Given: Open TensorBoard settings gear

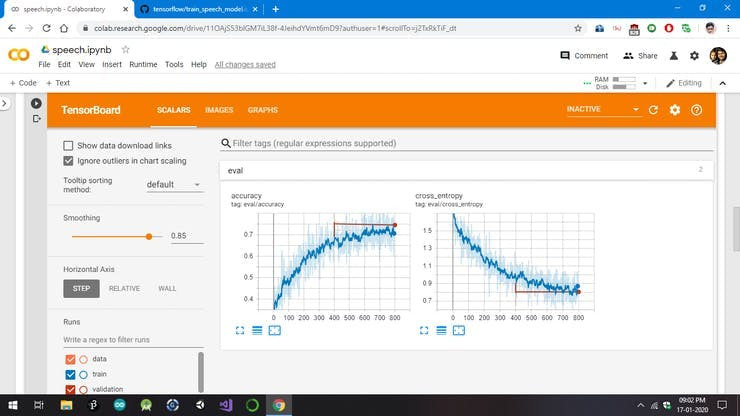Looking at the screenshot, I should 675,110.
